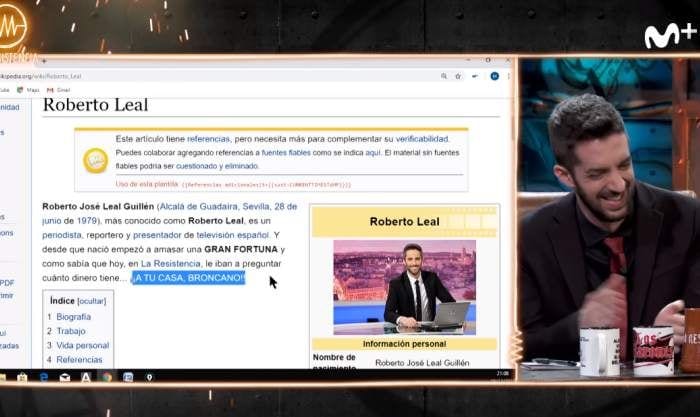Open the 'cuestionado y eliminado' link

click(x=217, y=166)
